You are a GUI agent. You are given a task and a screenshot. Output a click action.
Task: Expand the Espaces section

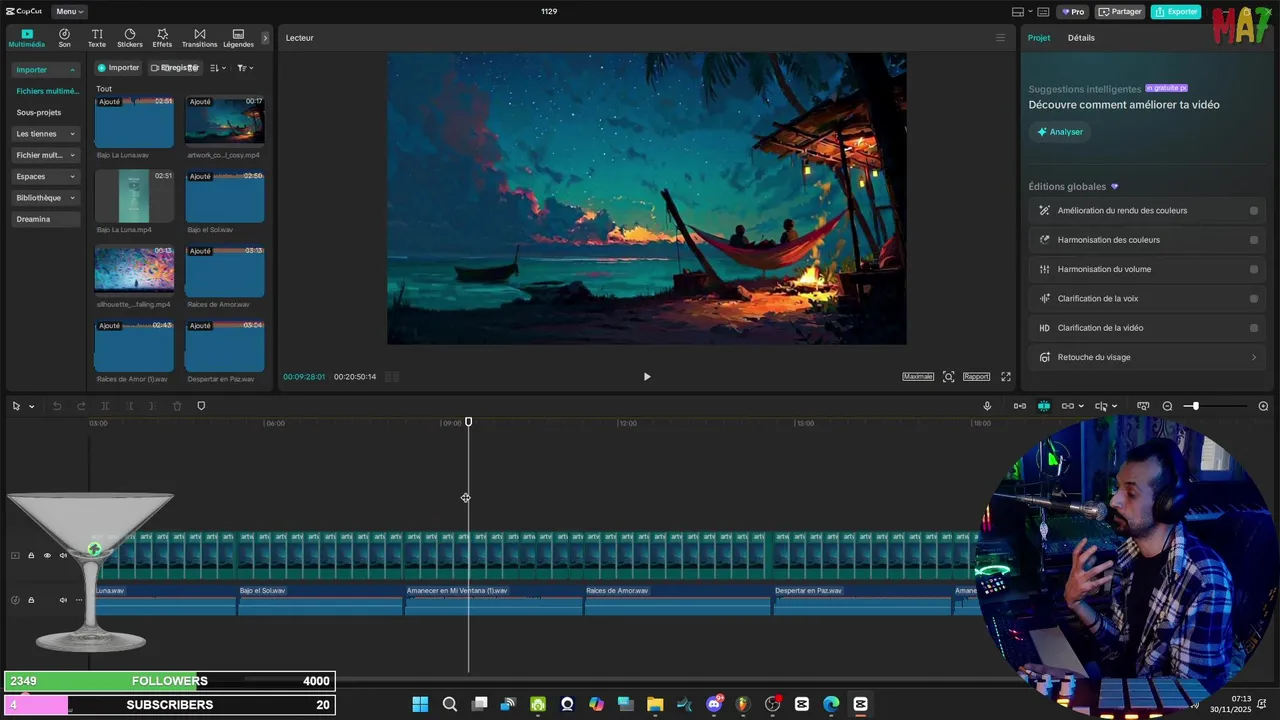(x=45, y=177)
